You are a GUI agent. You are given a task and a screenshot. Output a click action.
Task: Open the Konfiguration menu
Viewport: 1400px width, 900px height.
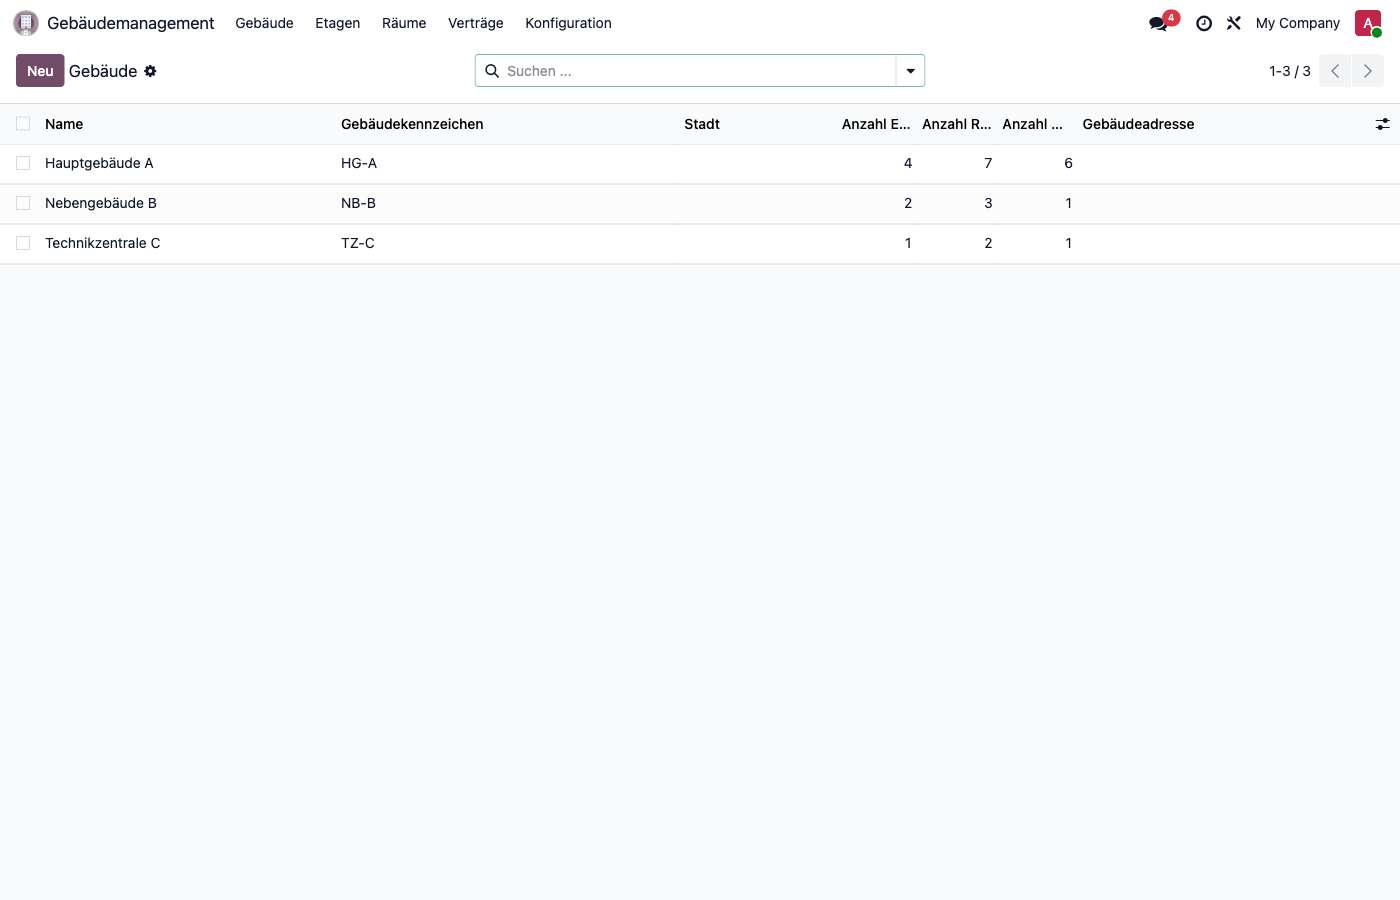point(568,23)
